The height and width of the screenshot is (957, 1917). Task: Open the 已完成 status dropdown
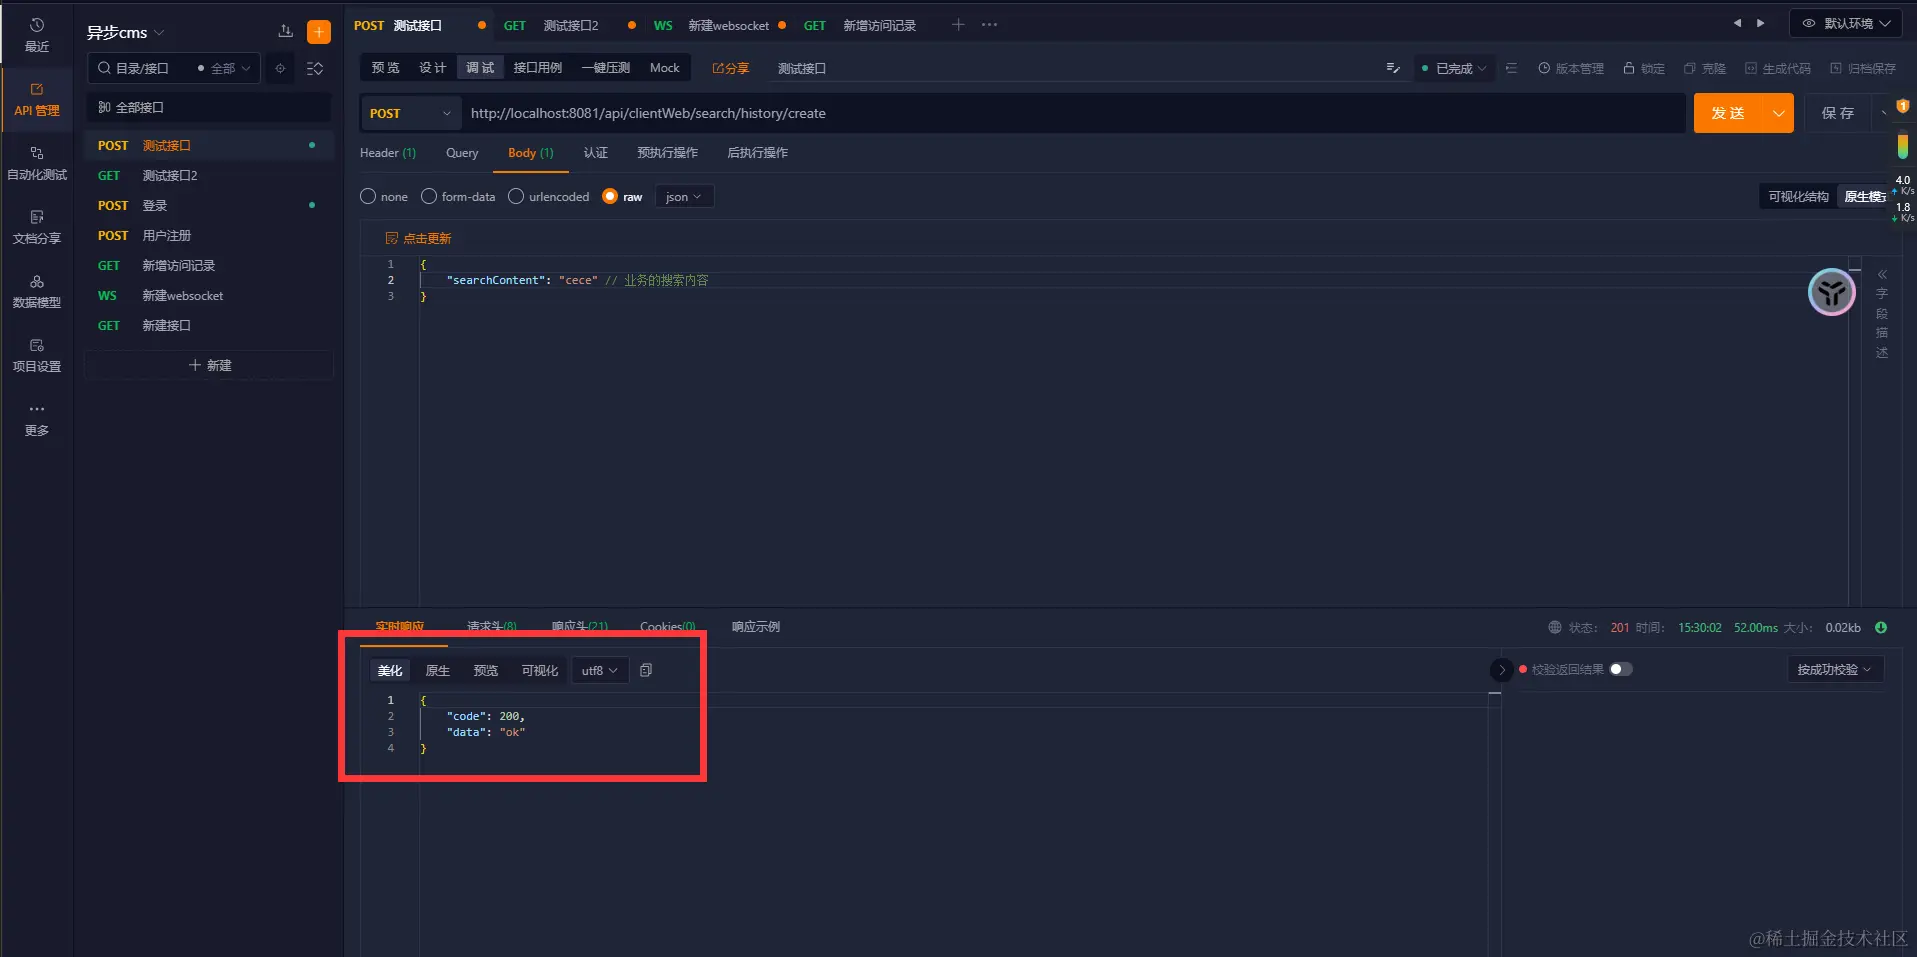1454,68
